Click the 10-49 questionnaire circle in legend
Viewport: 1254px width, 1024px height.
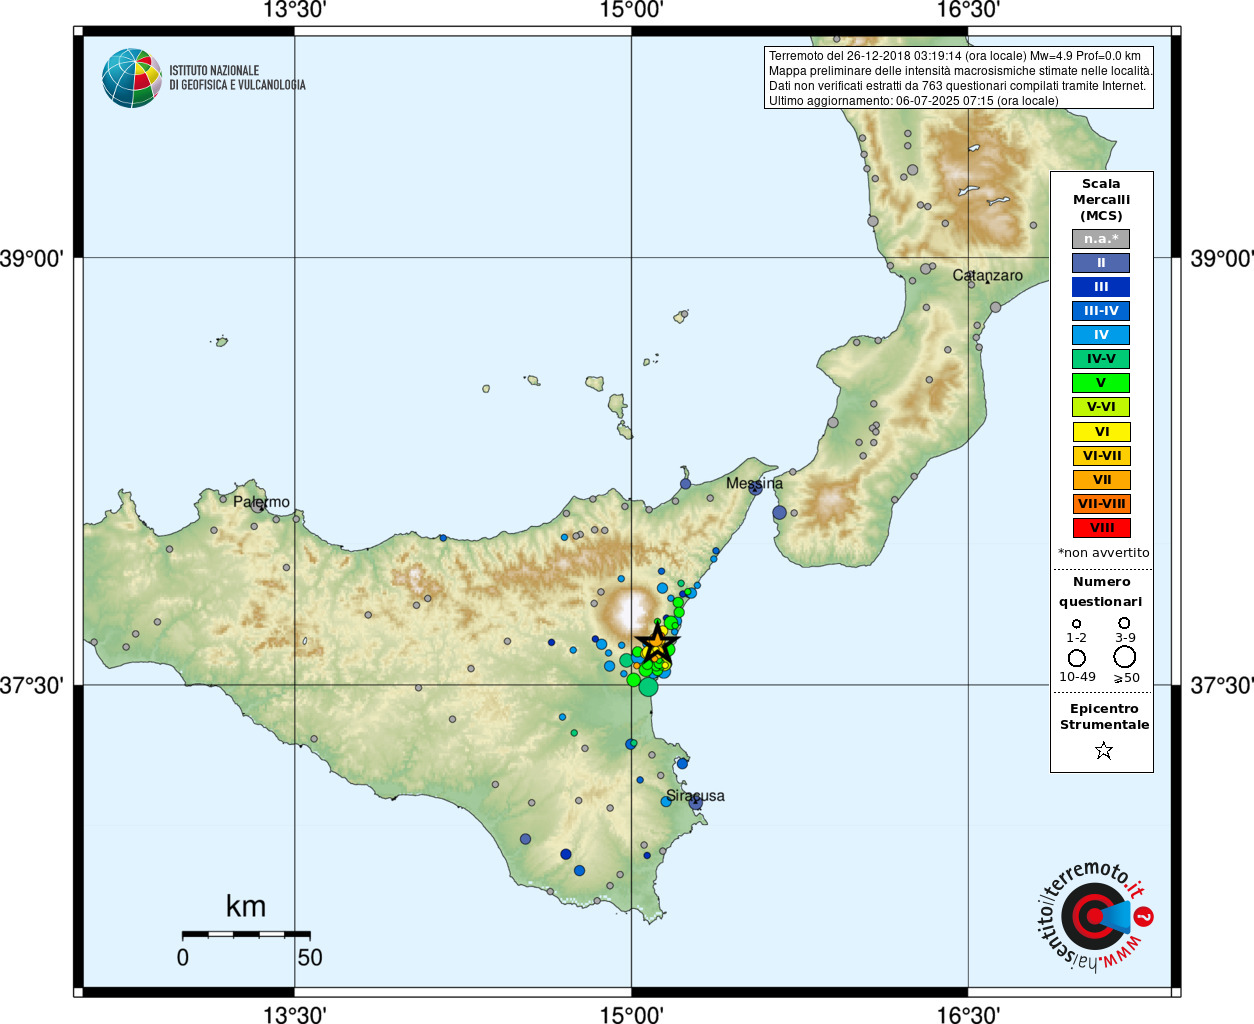pyautogui.click(x=1077, y=658)
